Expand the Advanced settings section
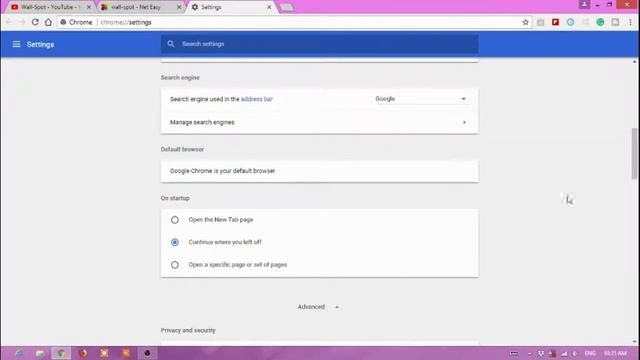 pos(318,307)
